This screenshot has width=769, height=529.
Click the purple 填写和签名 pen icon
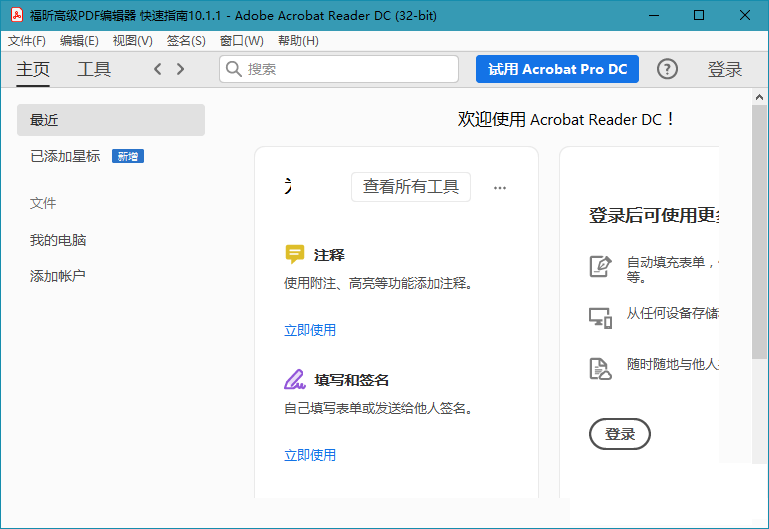(x=295, y=379)
